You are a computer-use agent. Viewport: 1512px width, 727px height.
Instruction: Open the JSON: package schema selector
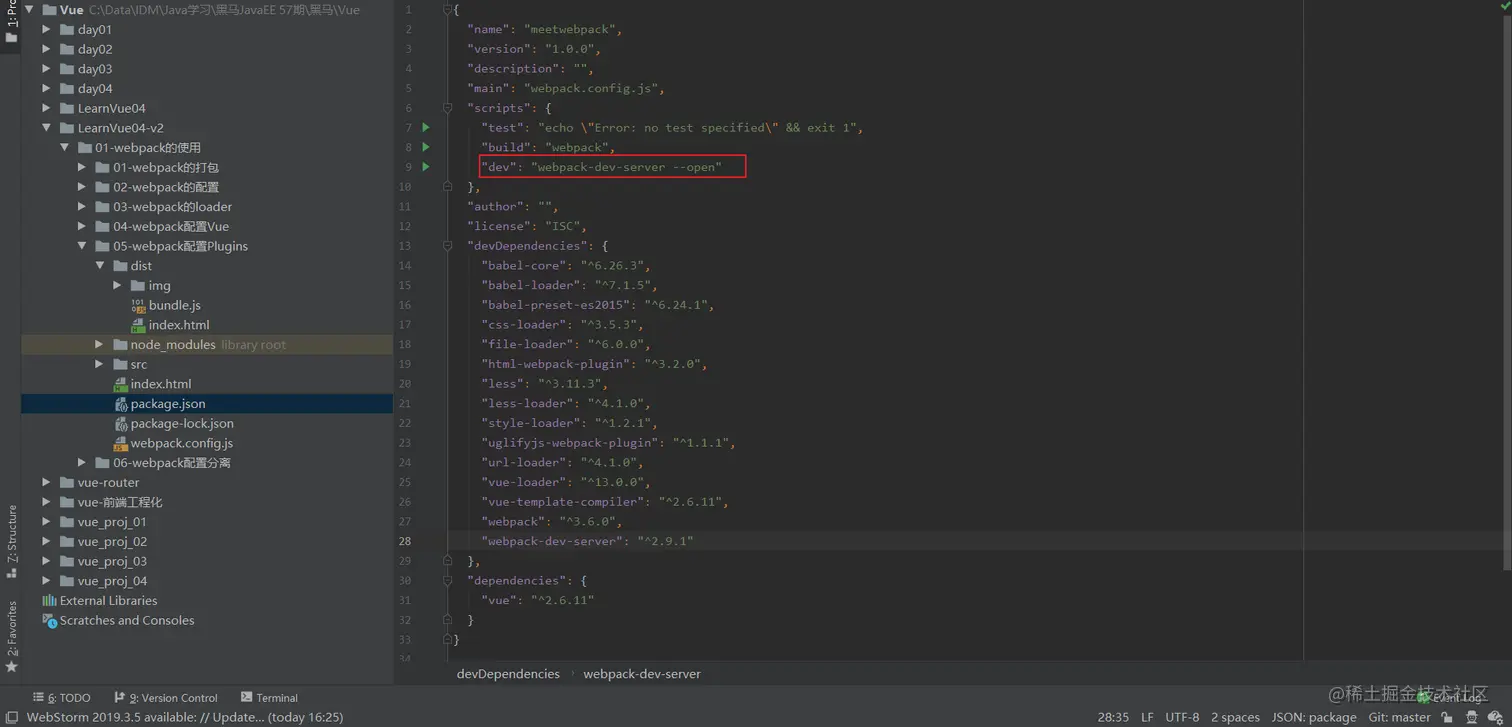pyautogui.click(x=1314, y=717)
